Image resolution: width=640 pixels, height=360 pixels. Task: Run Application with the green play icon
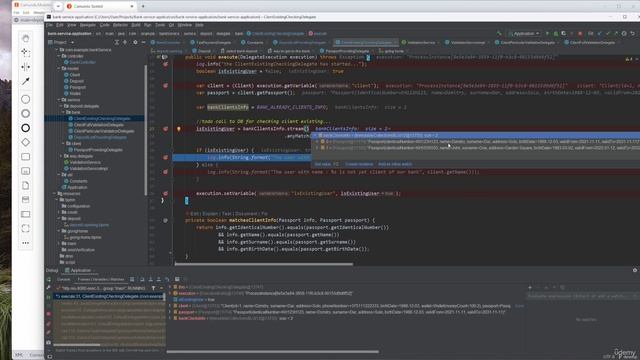(547, 33)
